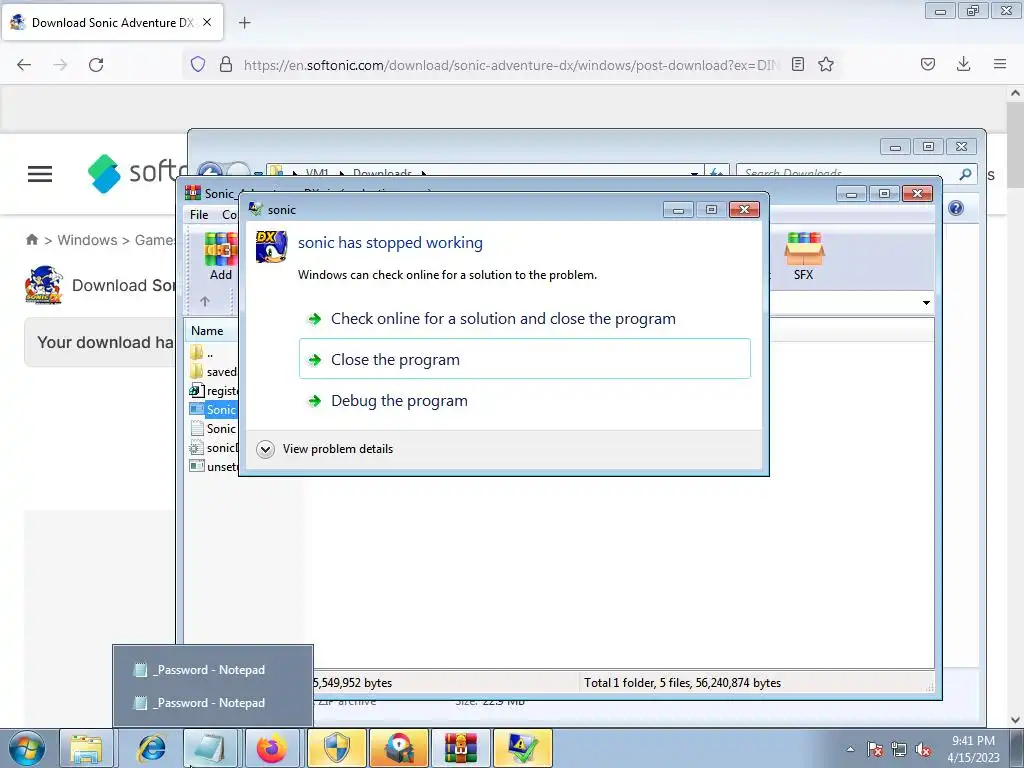Click the Firefox URL address field
This screenshot has height=768, width=1024.
[x=511, y=65]
